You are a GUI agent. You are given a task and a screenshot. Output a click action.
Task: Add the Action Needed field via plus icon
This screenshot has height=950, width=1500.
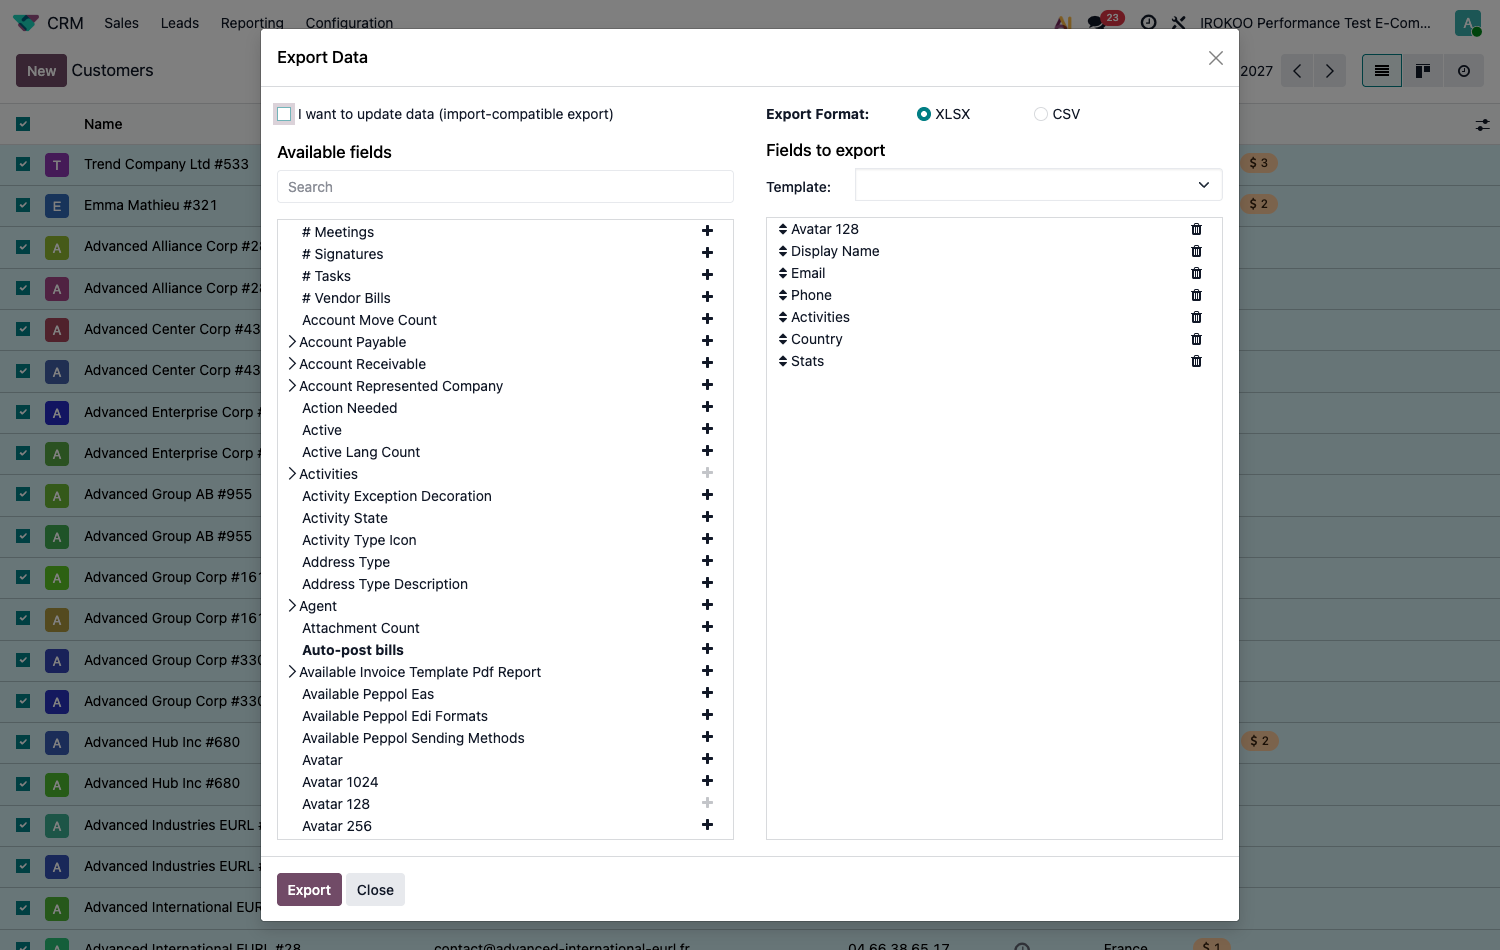pos(707,407)
